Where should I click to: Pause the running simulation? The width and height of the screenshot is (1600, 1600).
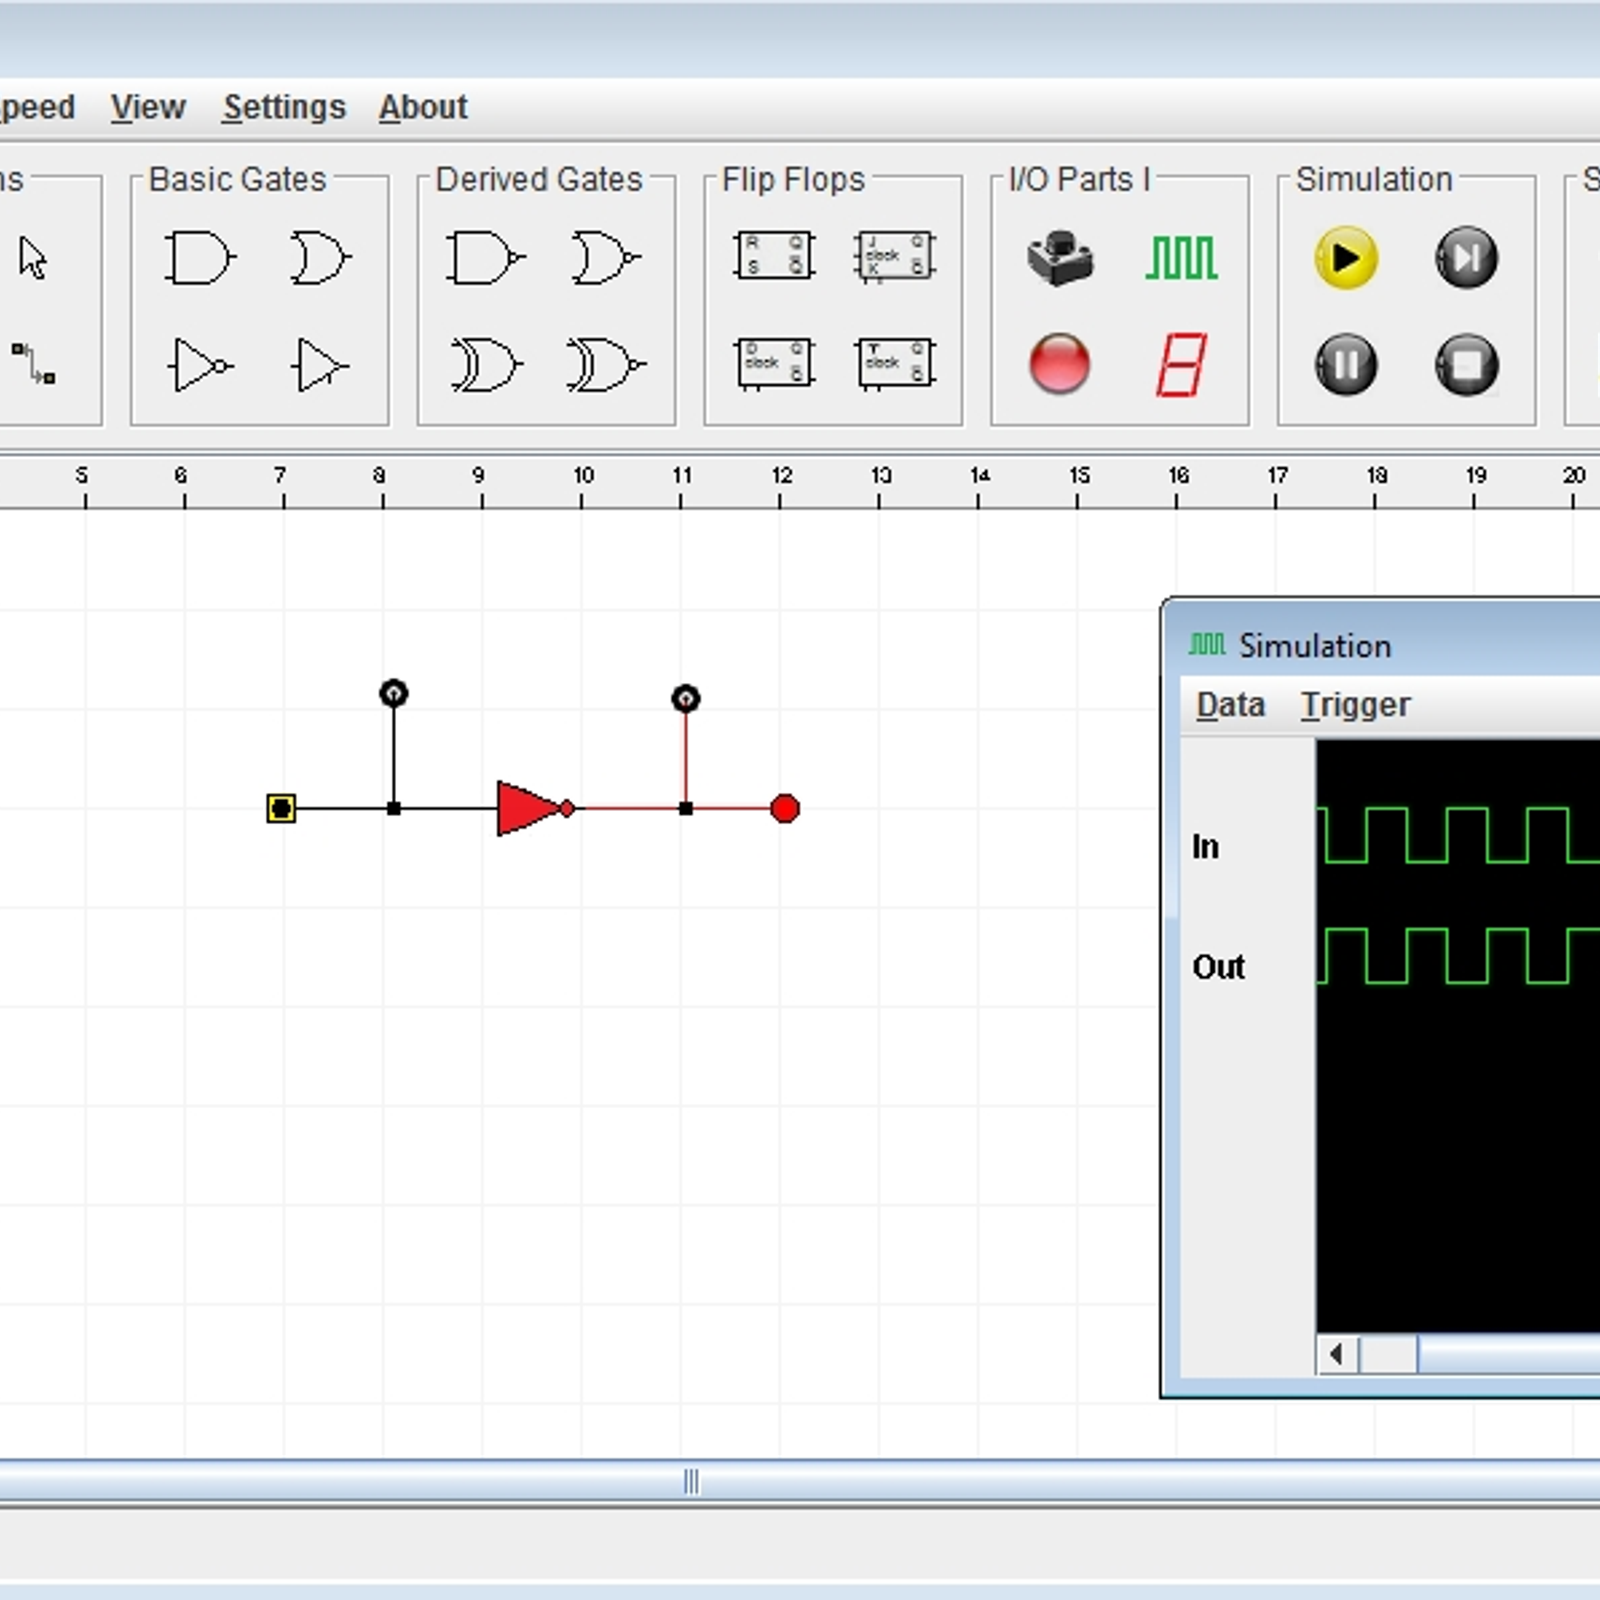coord(1345,365)
